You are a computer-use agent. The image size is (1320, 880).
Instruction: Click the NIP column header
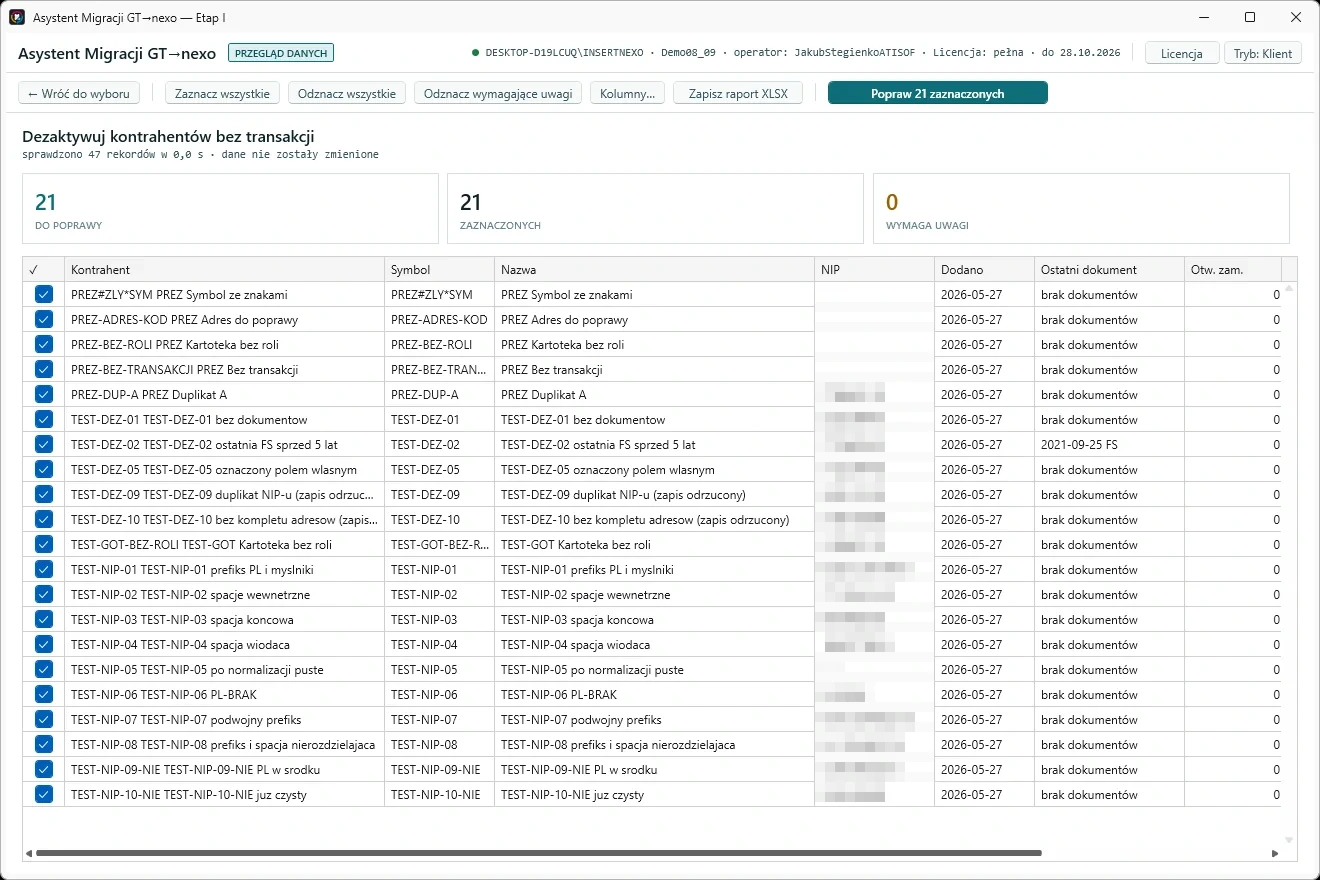coord(874,270)
